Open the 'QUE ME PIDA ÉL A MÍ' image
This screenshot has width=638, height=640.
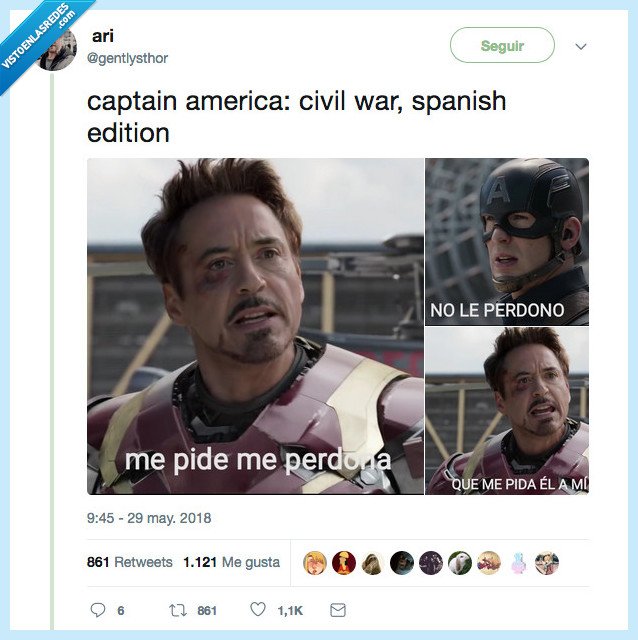507,411
